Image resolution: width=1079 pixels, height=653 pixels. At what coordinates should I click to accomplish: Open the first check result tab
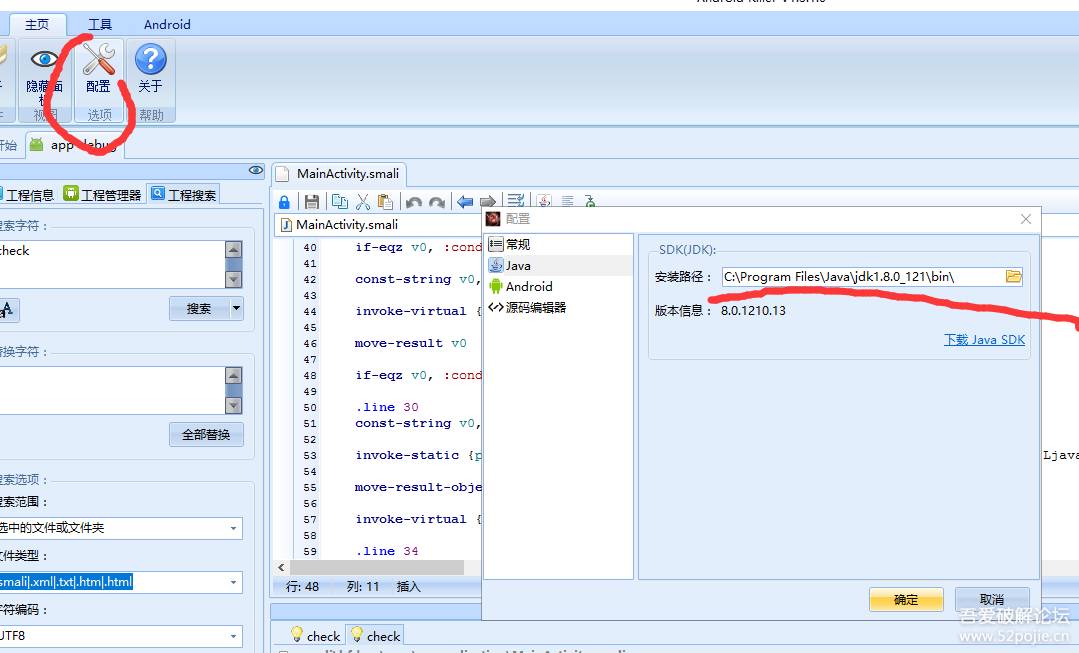pyautogui.click(x=315, y=635)
